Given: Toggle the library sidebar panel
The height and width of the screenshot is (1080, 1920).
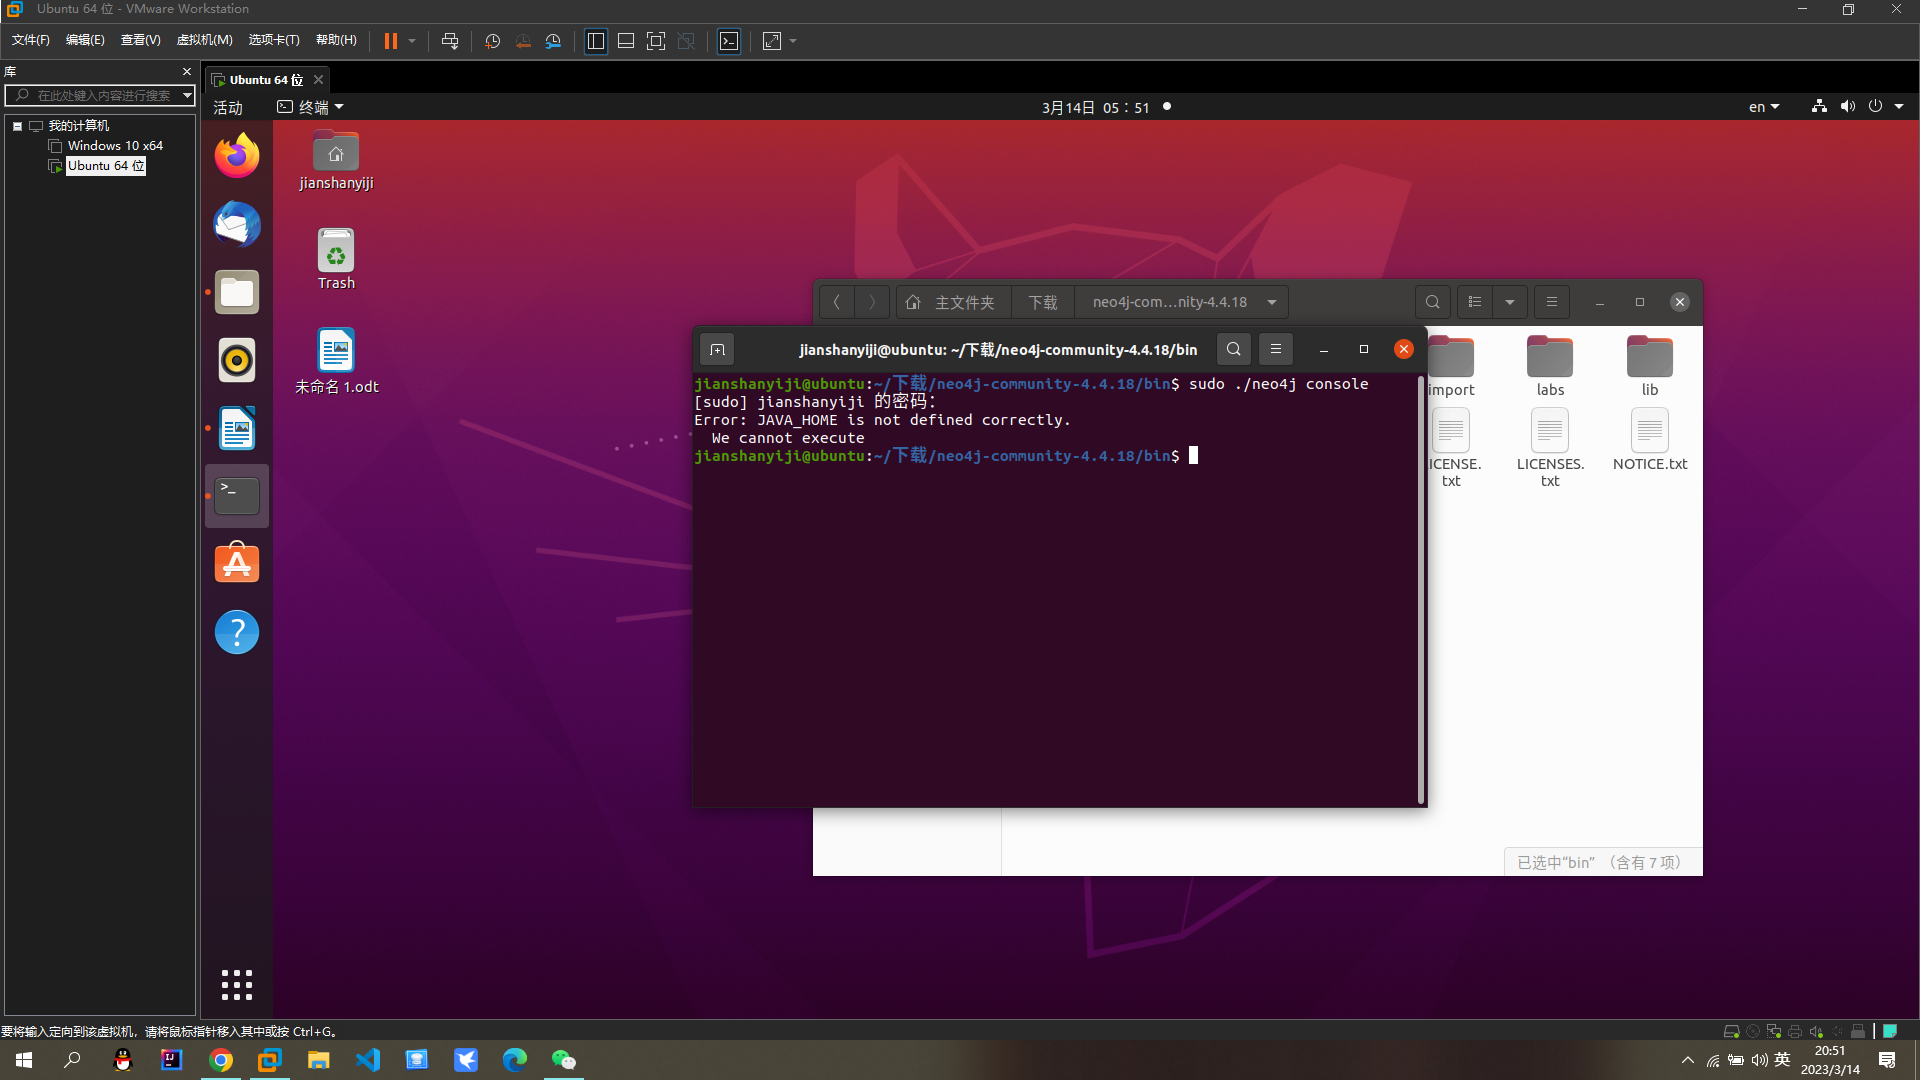Looking at the screenshot, I should coord(596,41).
